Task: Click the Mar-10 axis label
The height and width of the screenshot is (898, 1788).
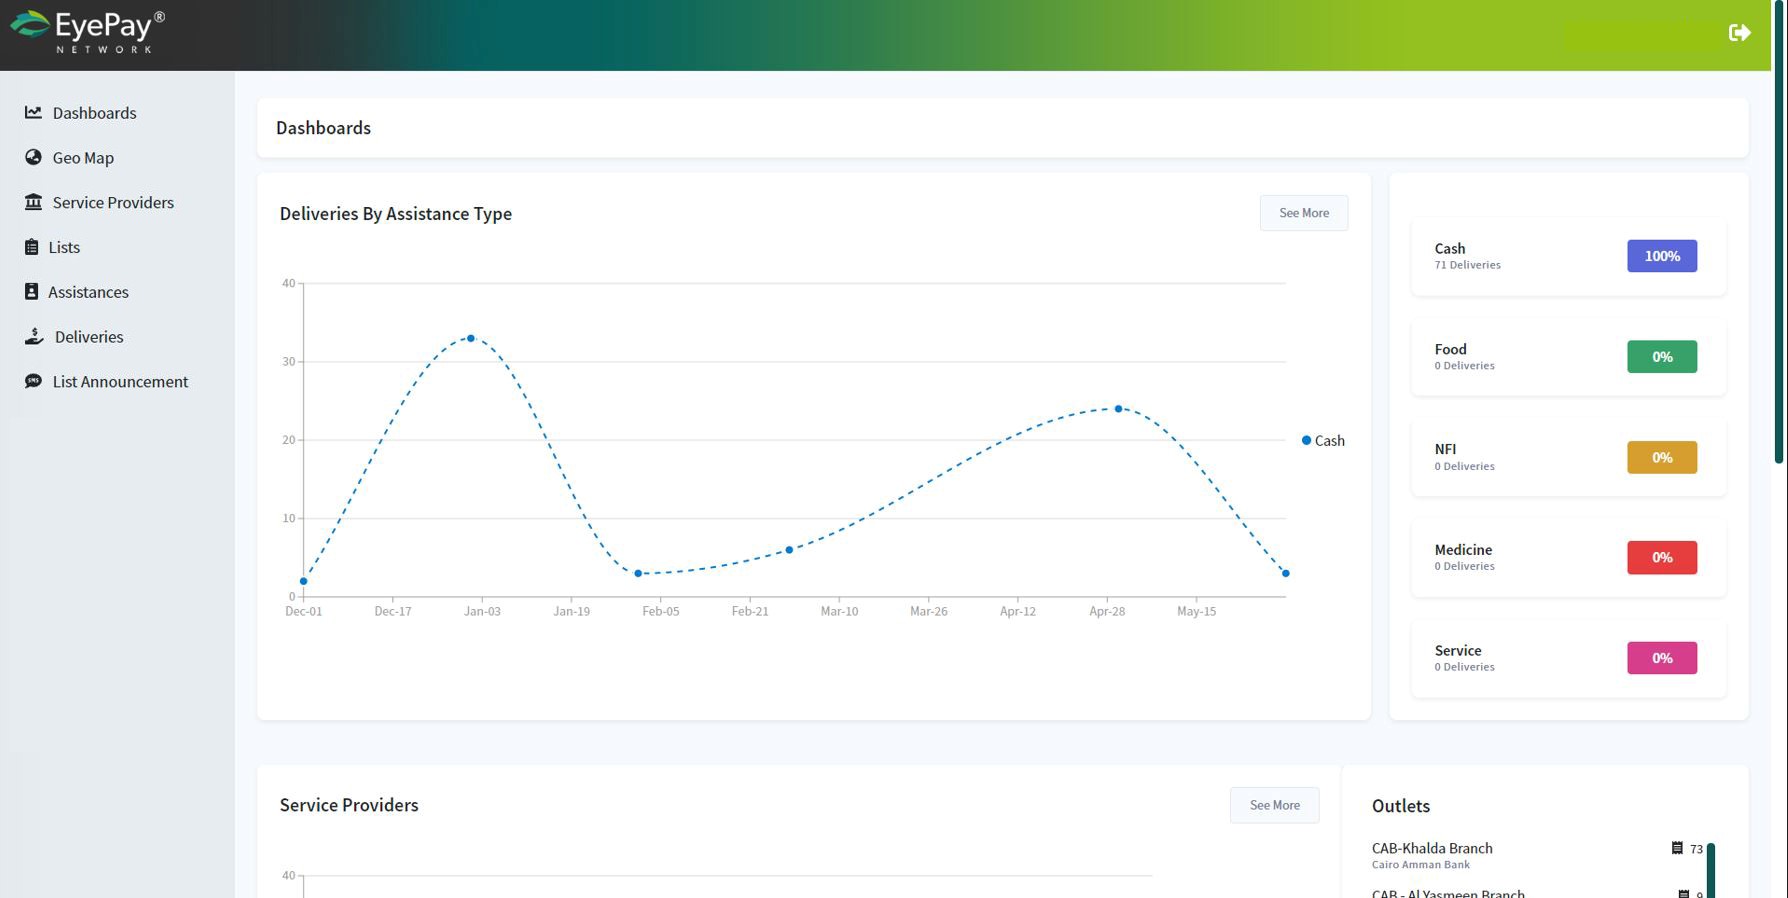Action: point(839,611)
